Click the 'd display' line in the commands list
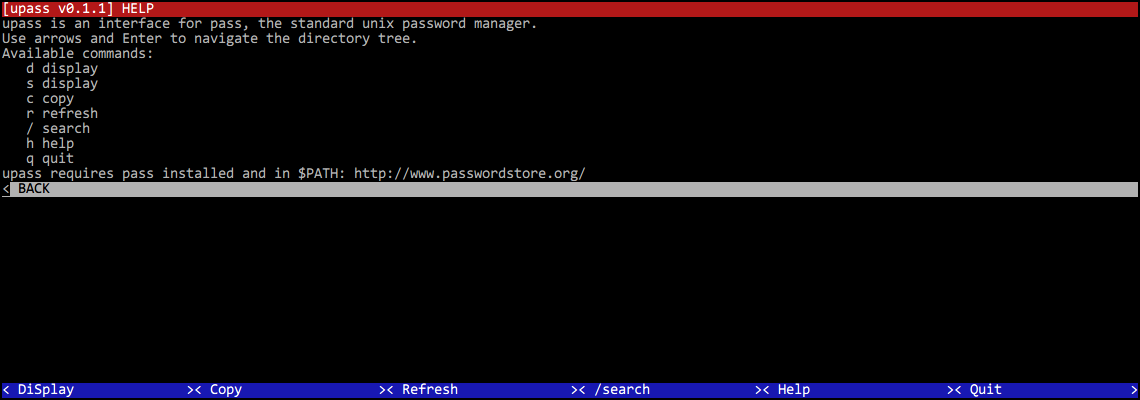The image size is (1140, 400). (x=62, y=69)
